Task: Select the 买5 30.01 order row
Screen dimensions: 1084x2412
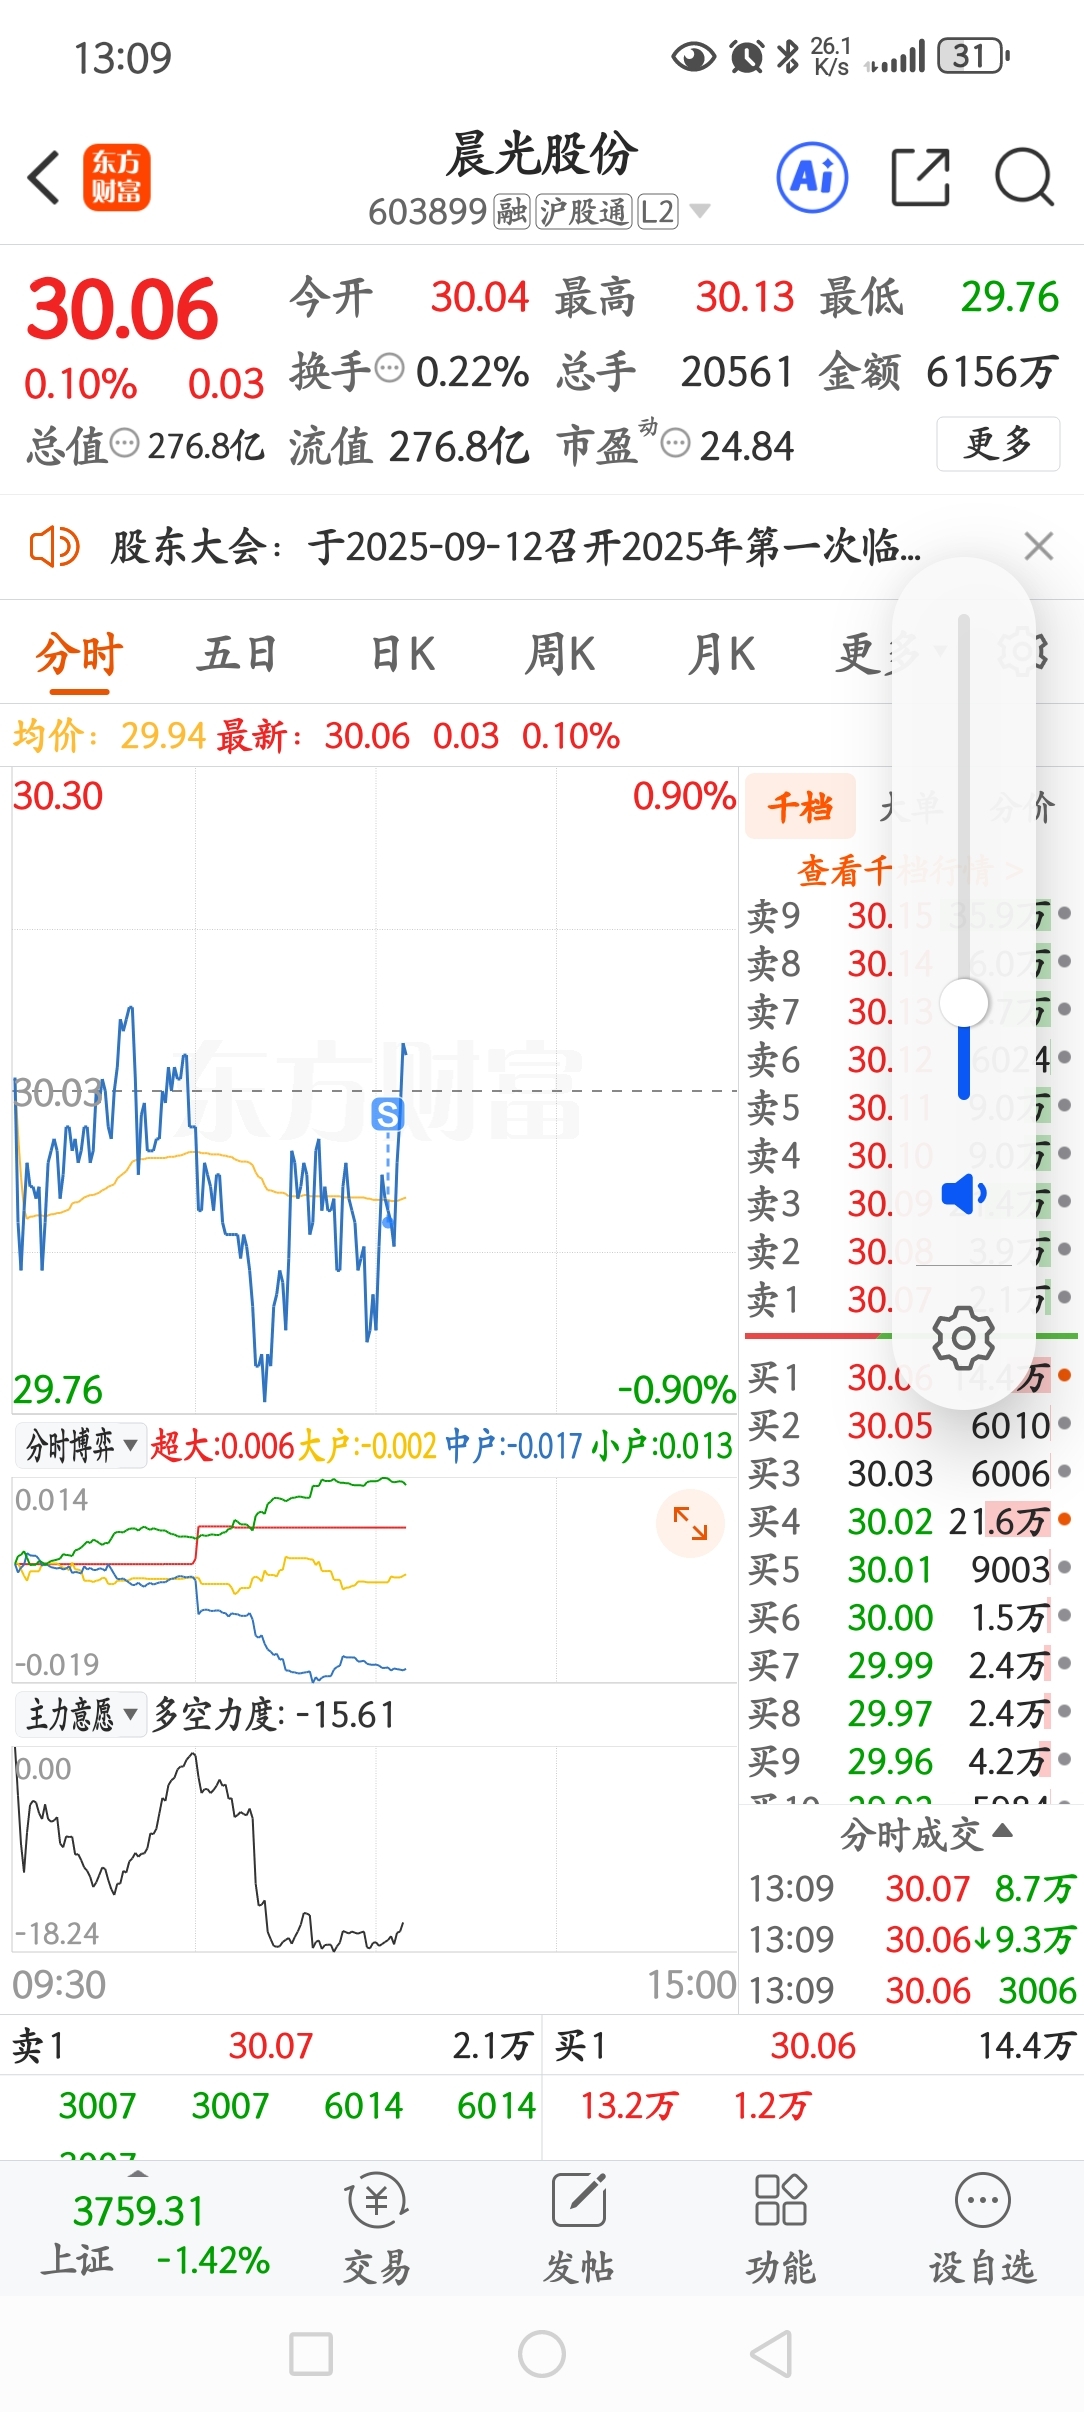Action: [910, 1569]
